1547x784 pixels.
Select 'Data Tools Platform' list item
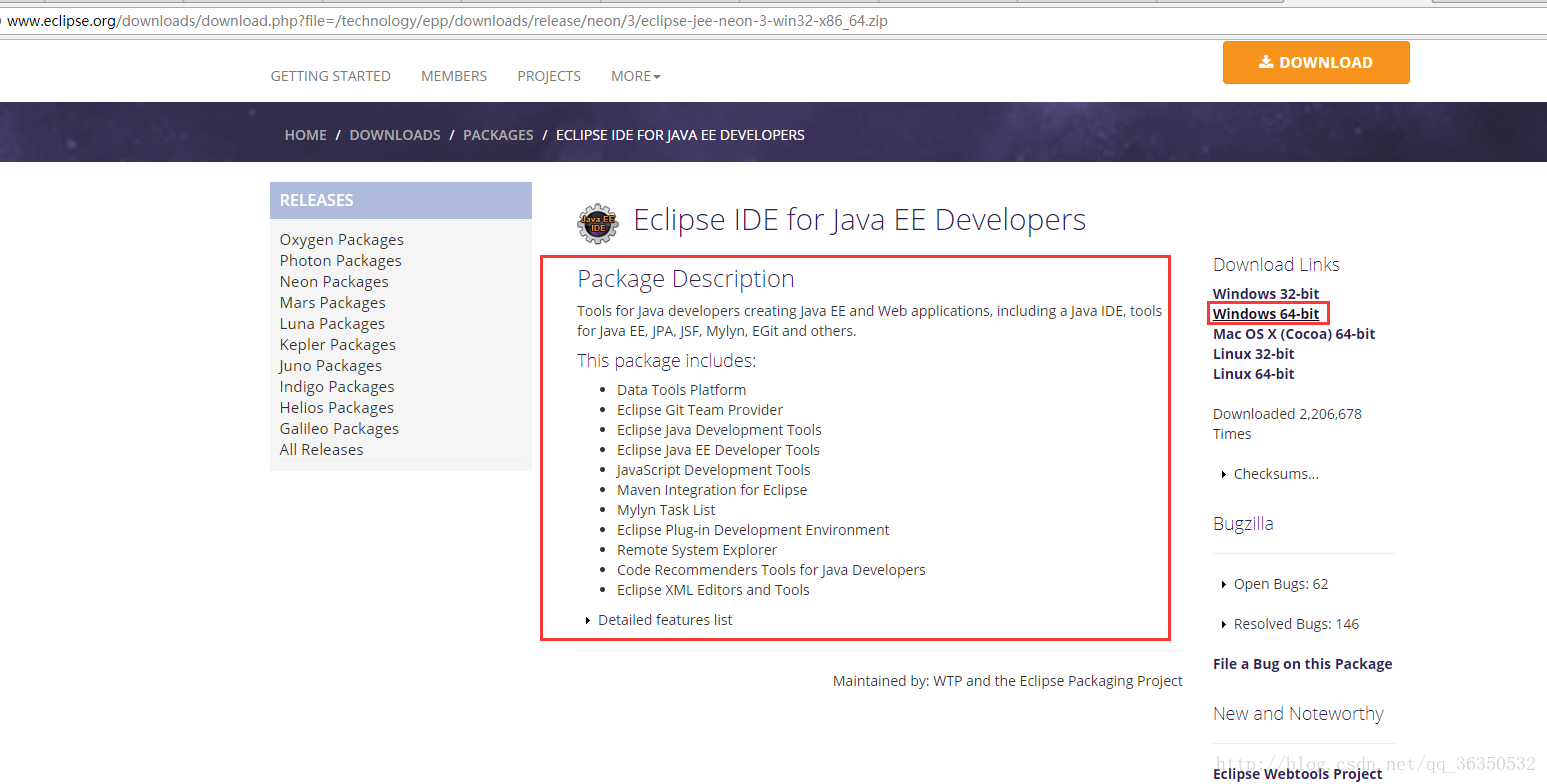point(682,390)
